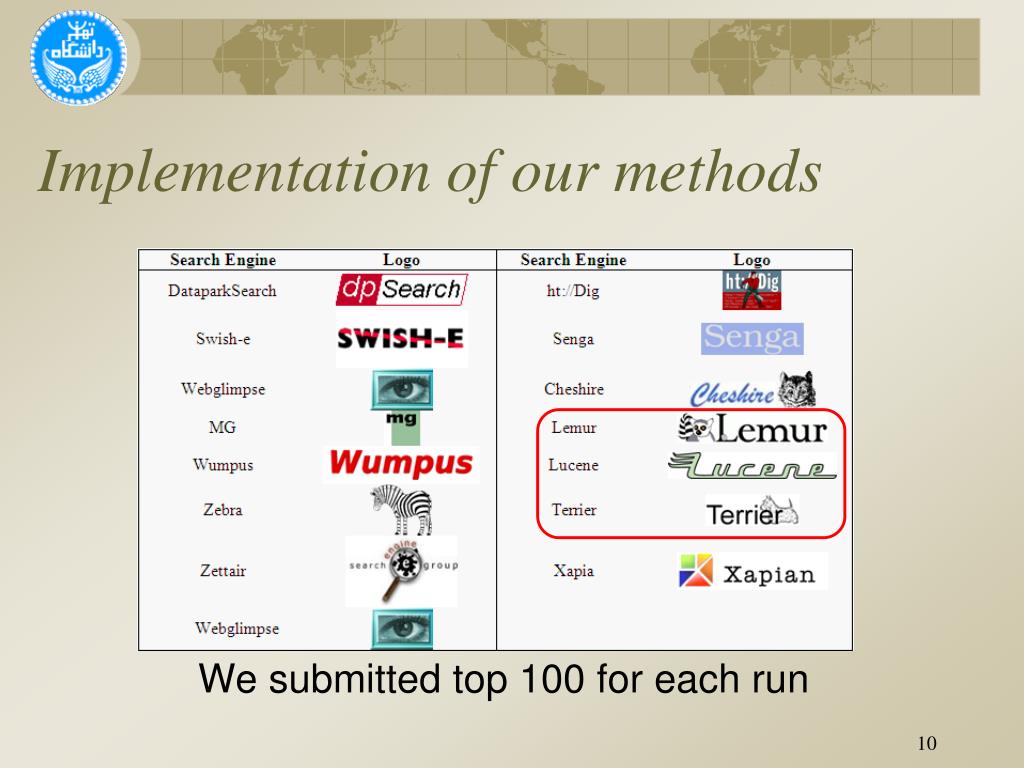Select the Zettair name cell

(223, 571)
